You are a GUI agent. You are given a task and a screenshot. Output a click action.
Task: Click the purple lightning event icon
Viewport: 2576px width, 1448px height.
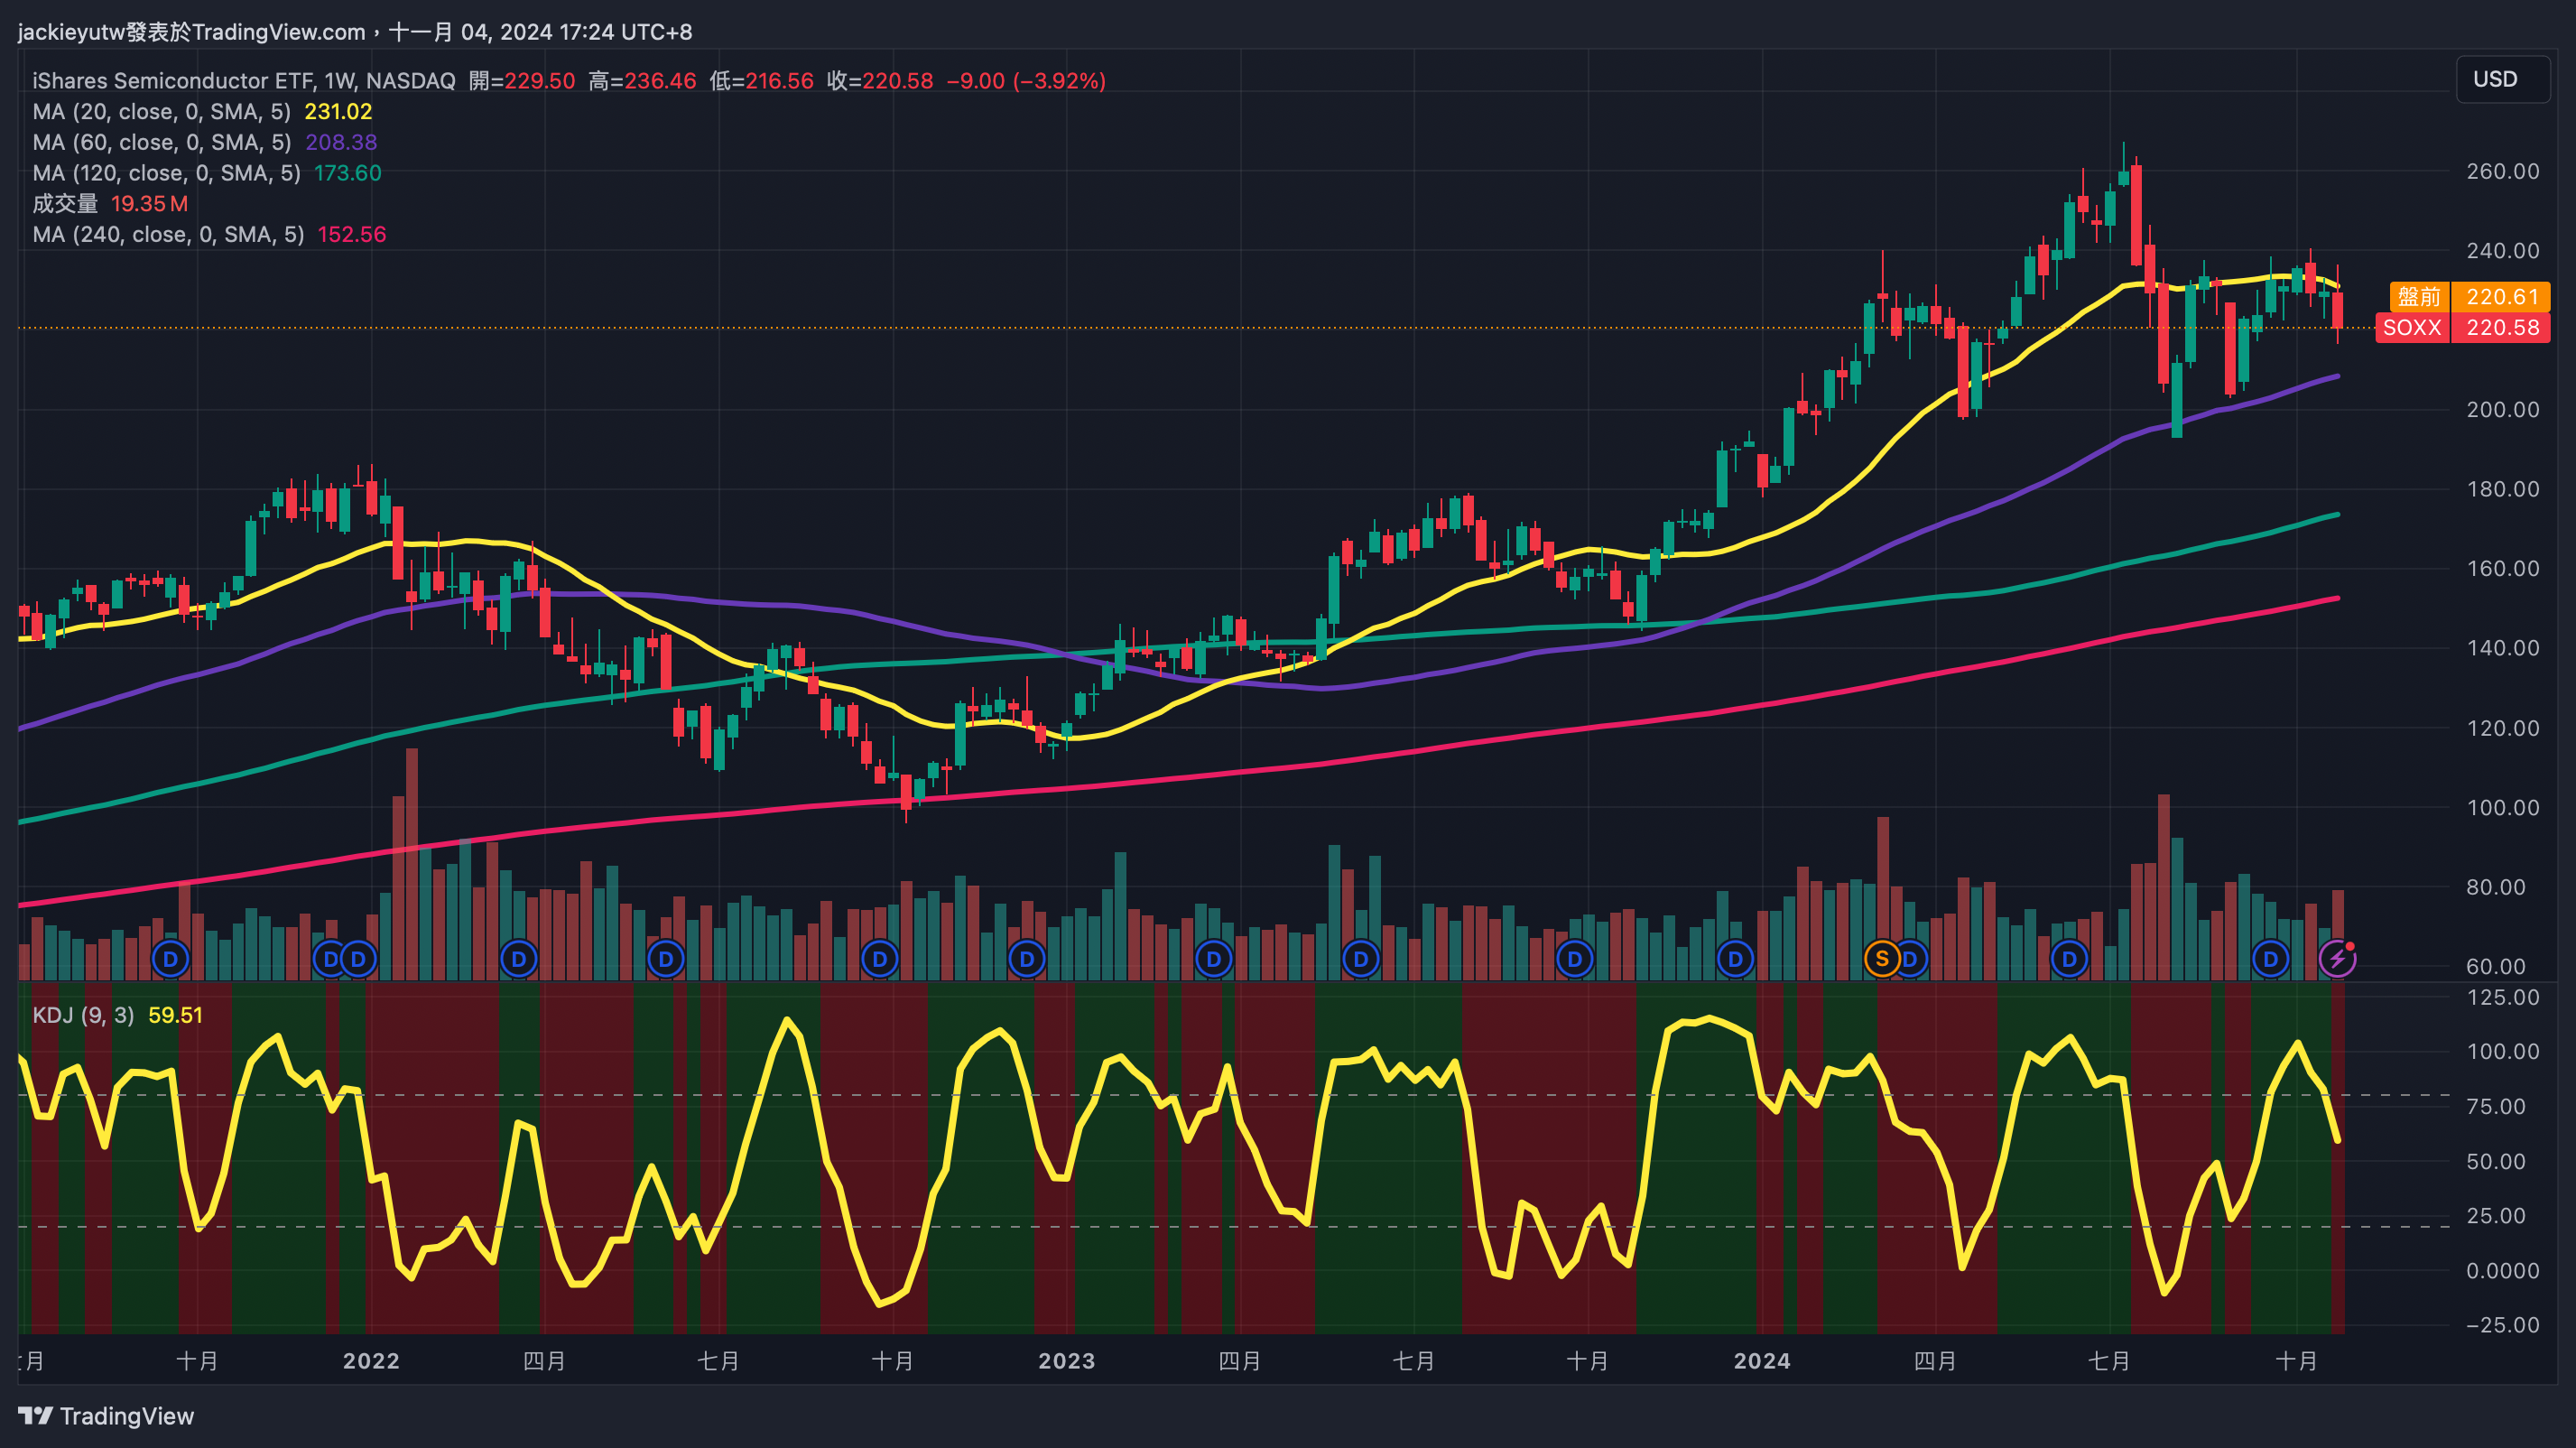coord(2337,959)
